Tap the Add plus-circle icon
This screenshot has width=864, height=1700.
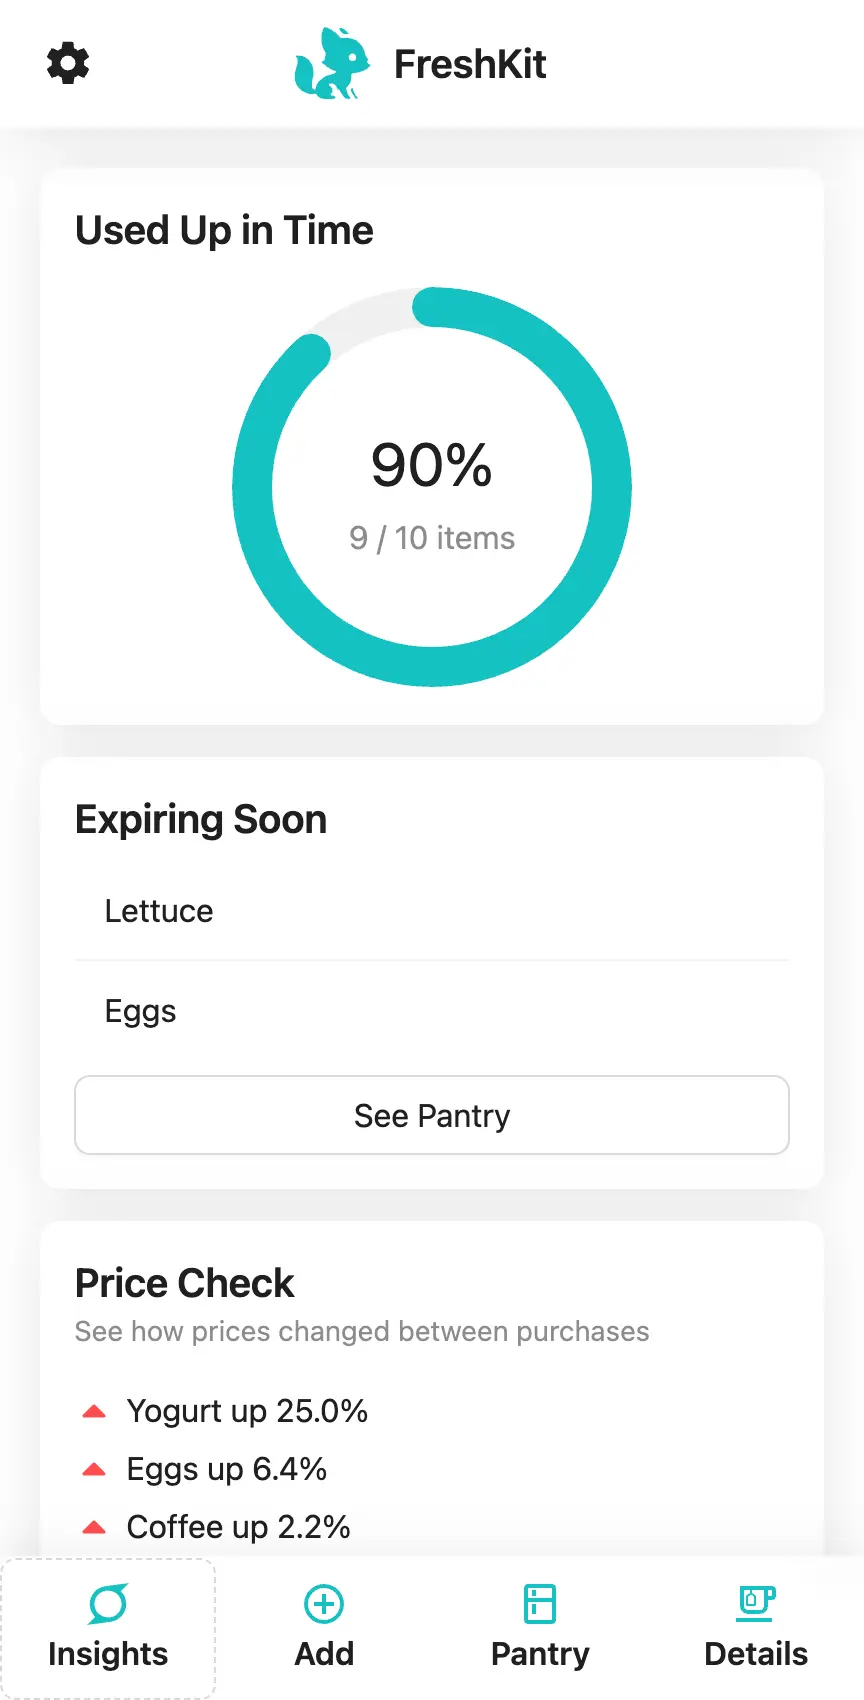(324, 1604)
